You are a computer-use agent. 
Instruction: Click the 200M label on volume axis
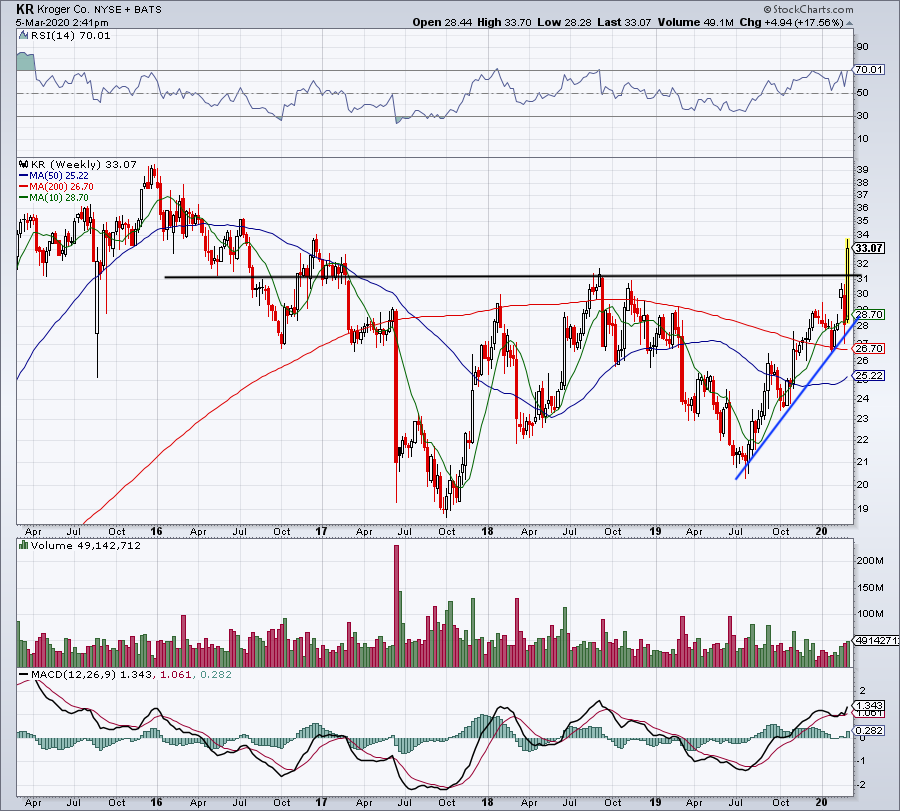click(870, 561)
